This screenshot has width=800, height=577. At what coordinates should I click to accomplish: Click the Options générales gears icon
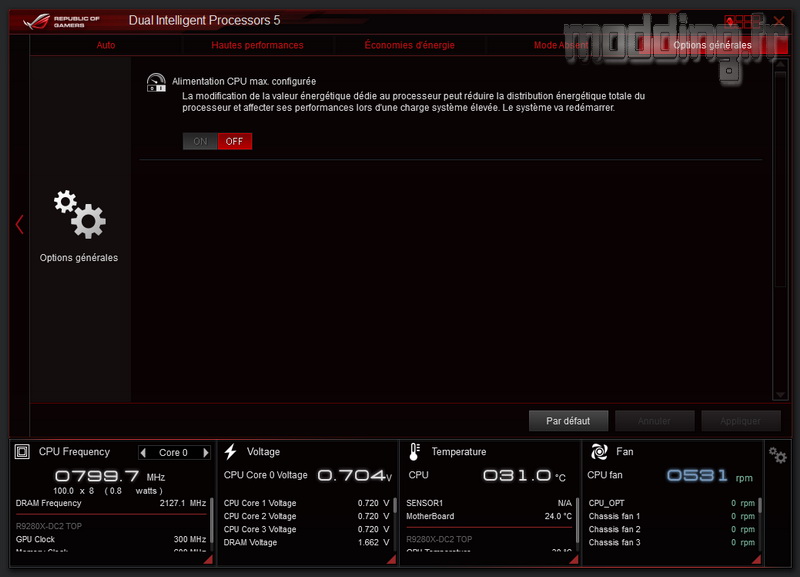point(80,214)
